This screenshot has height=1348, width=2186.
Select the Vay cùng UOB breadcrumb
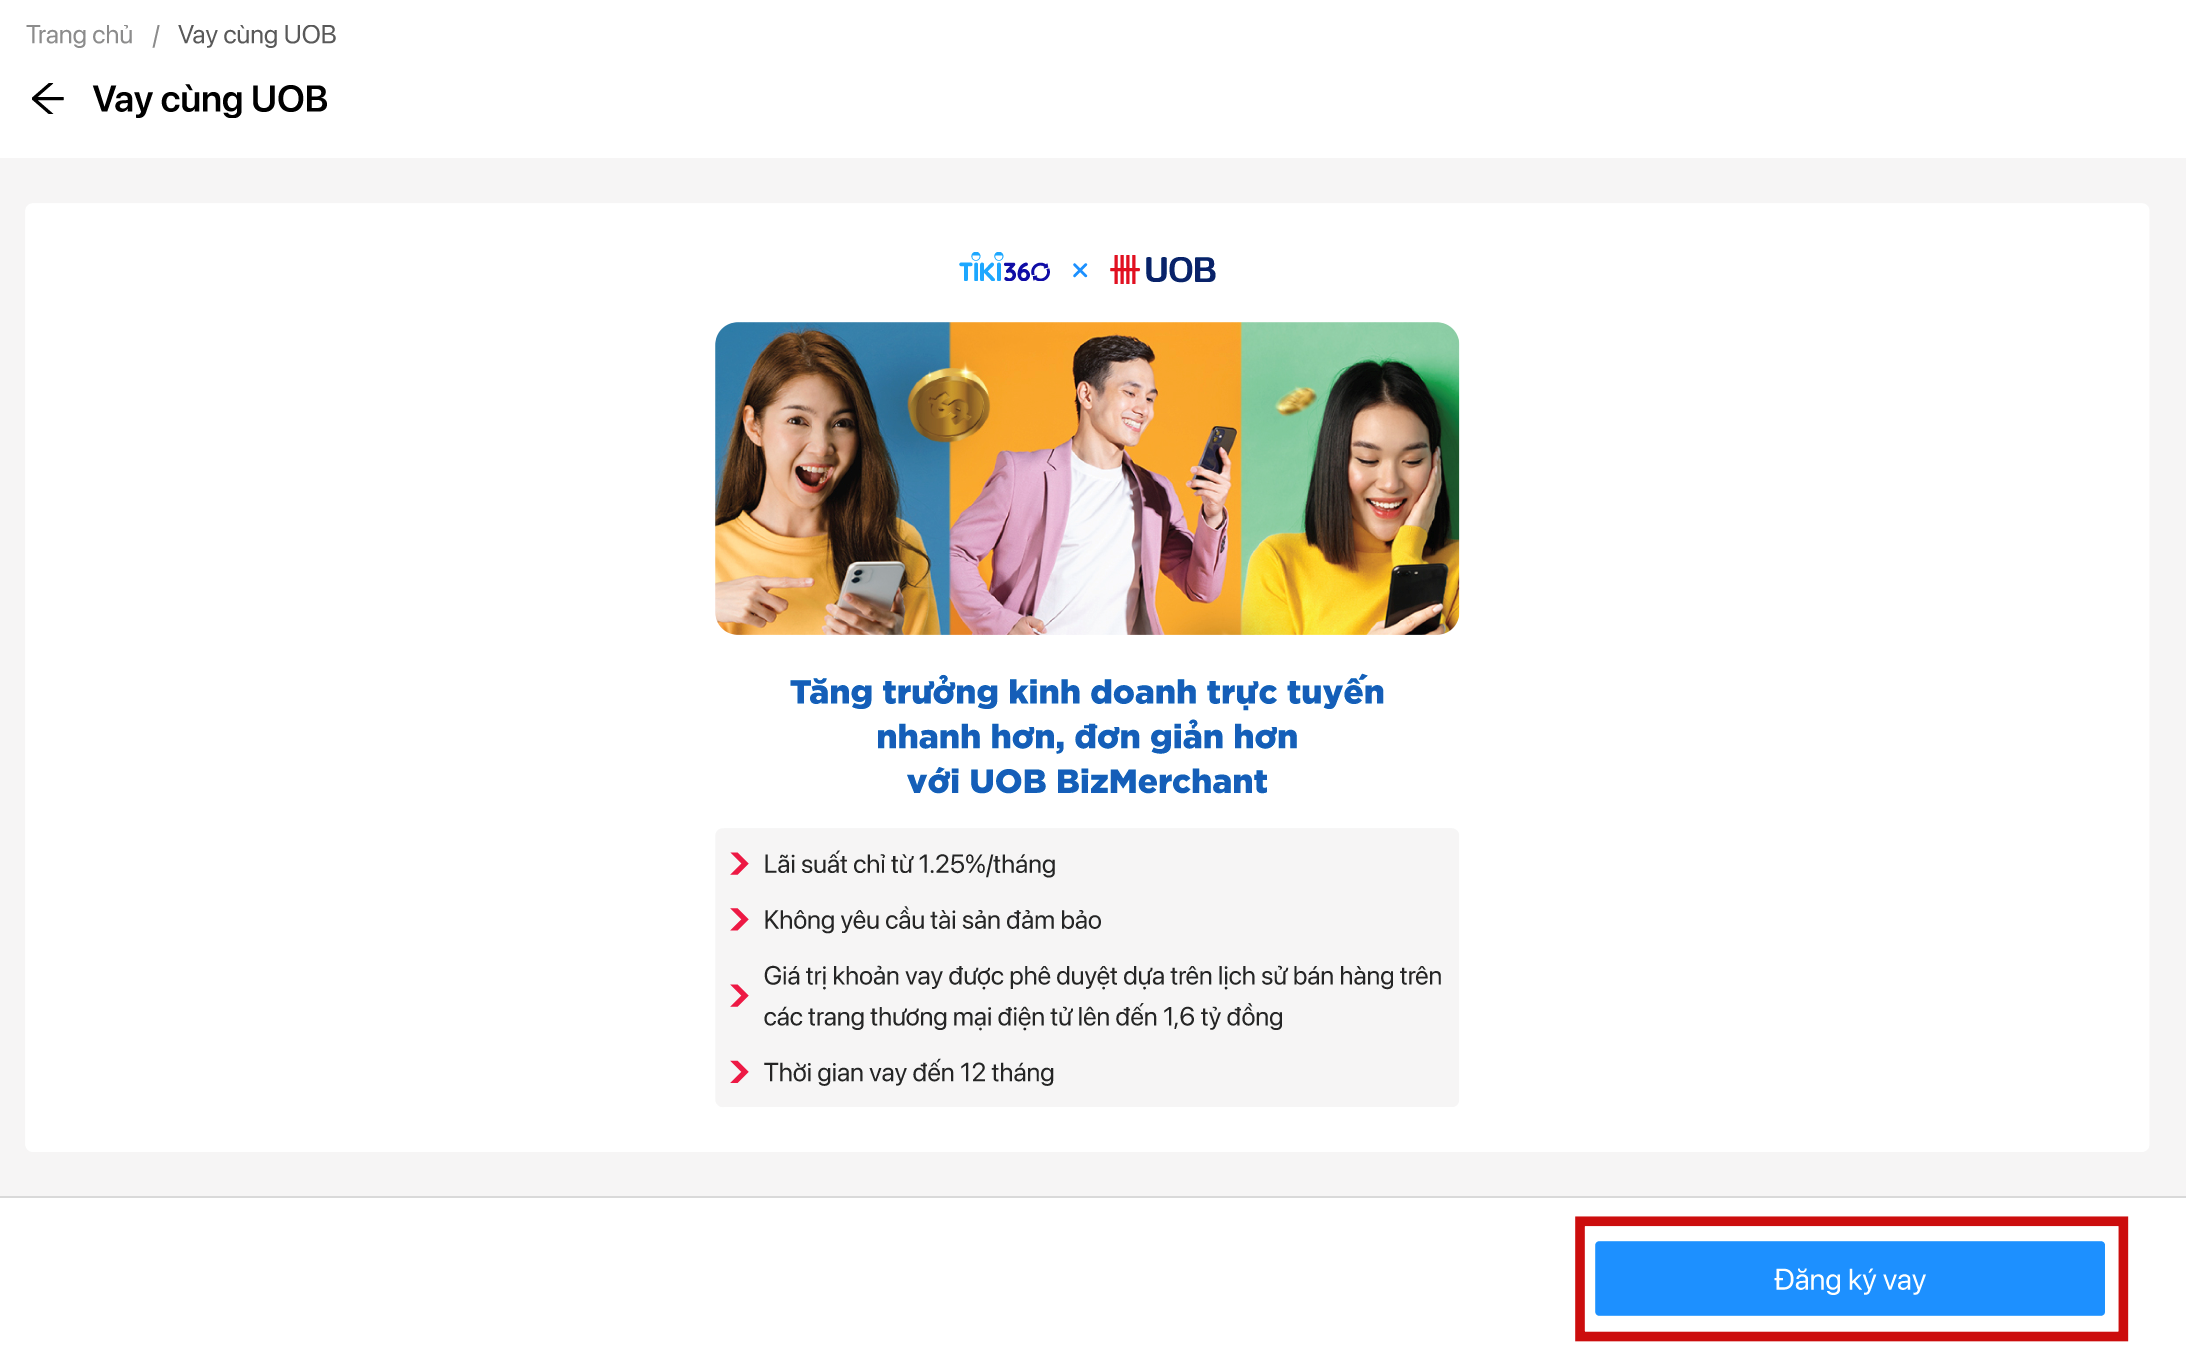(x=257, y=35)
